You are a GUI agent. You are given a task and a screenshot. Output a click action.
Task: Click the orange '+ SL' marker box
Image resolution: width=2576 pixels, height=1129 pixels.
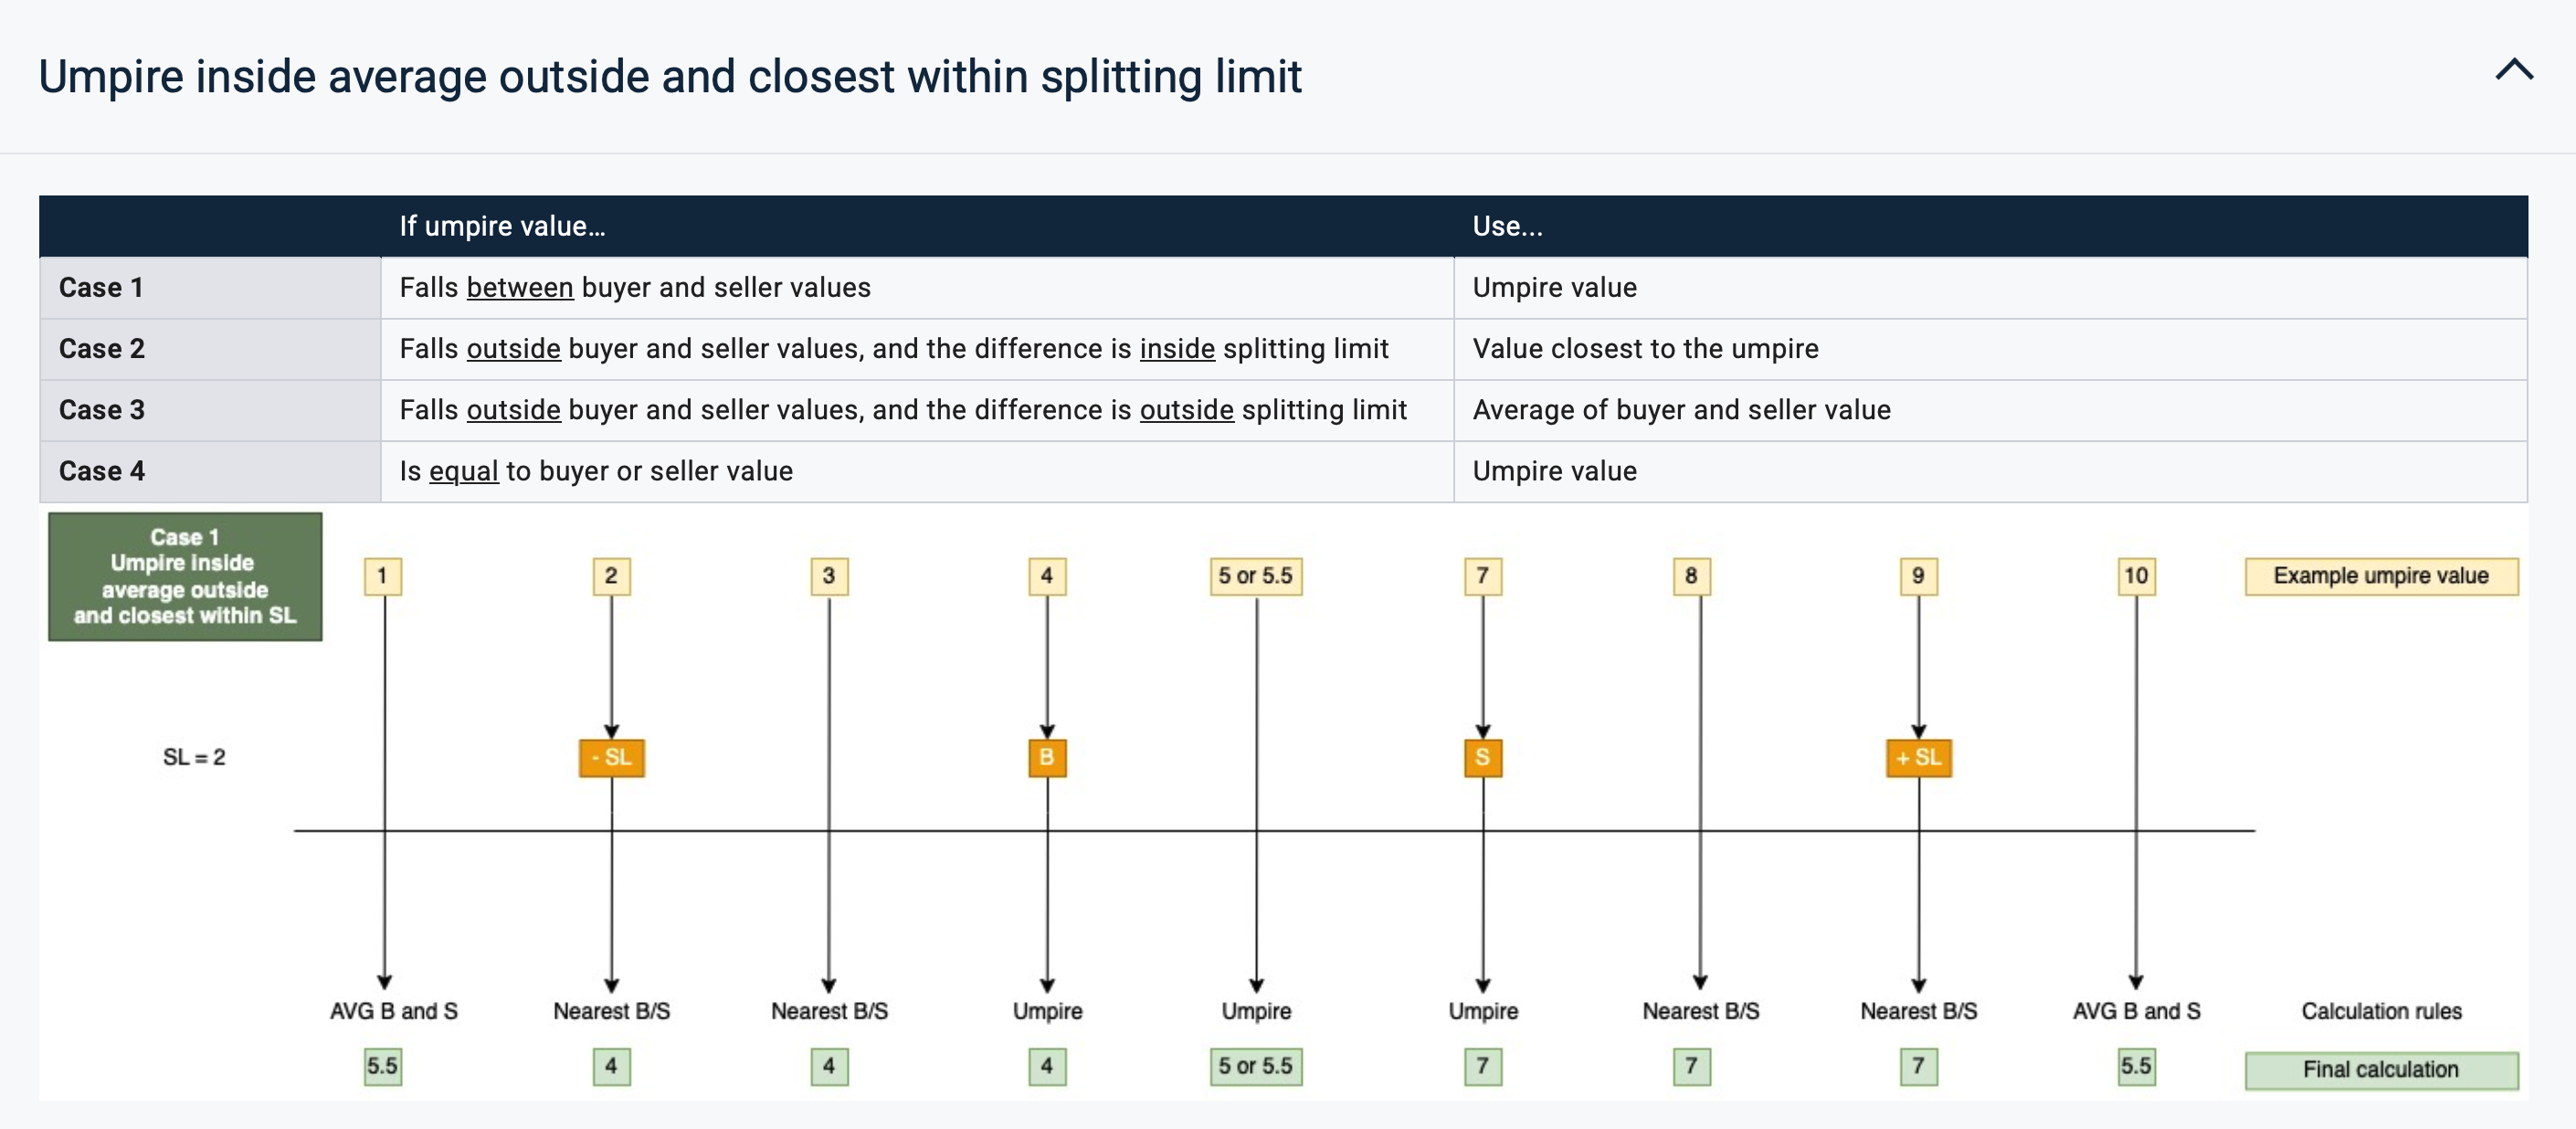[1918, 757]
